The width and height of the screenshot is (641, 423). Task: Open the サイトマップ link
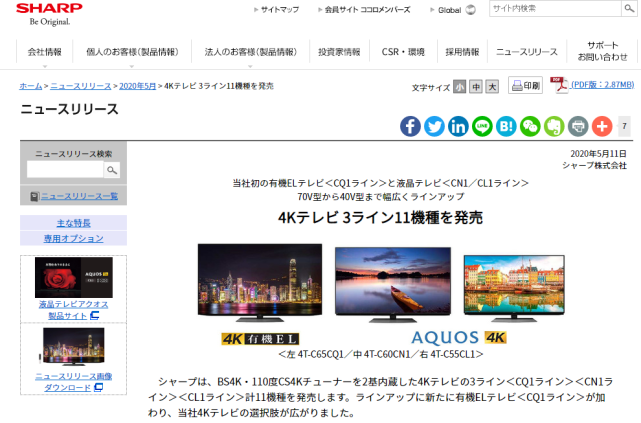click(x=280, y=9)
